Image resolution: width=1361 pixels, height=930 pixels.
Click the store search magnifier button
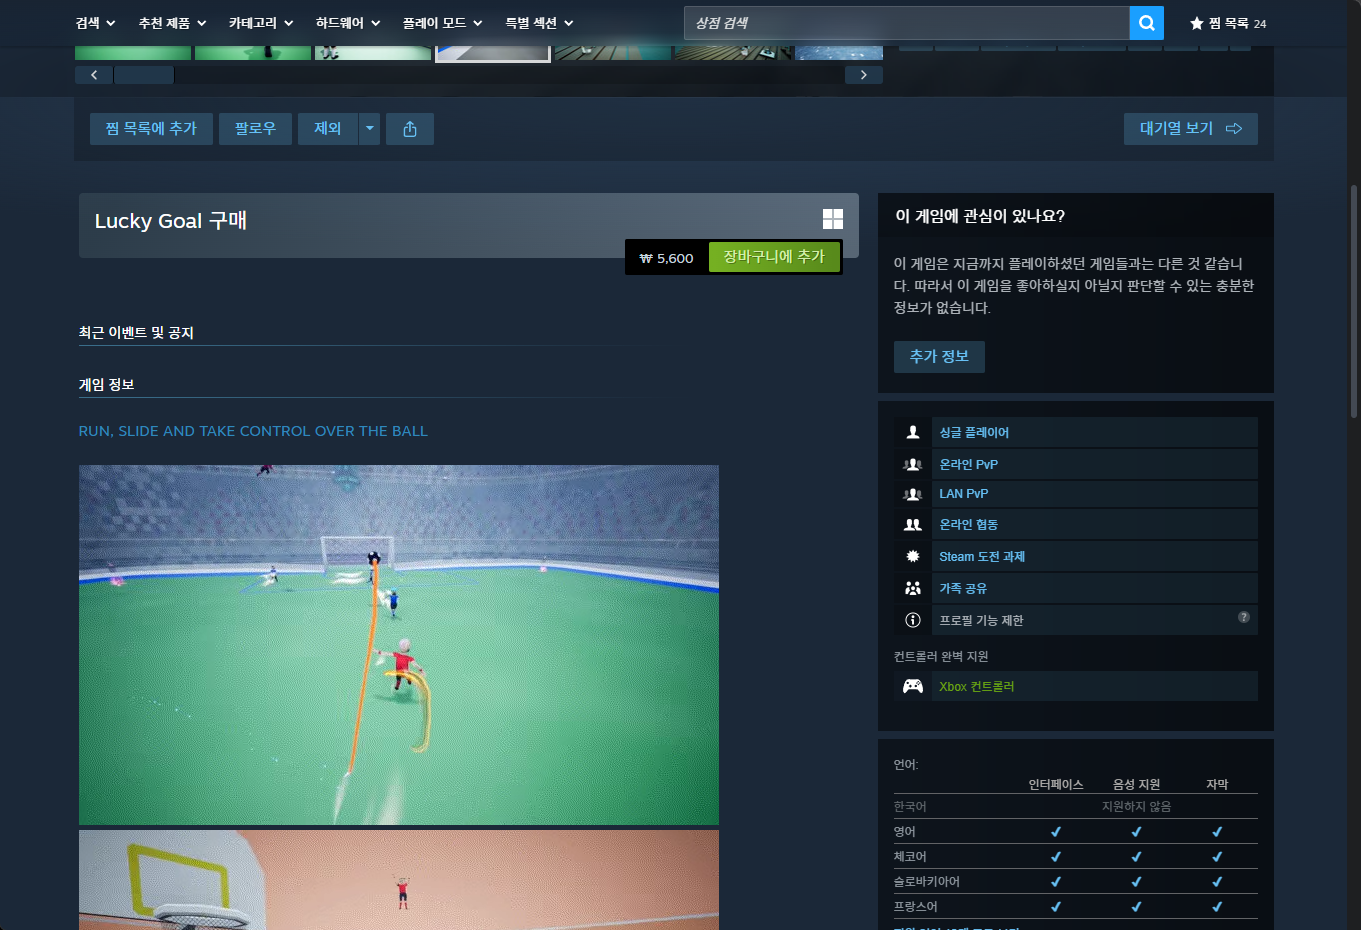[x=1146, y=23]
